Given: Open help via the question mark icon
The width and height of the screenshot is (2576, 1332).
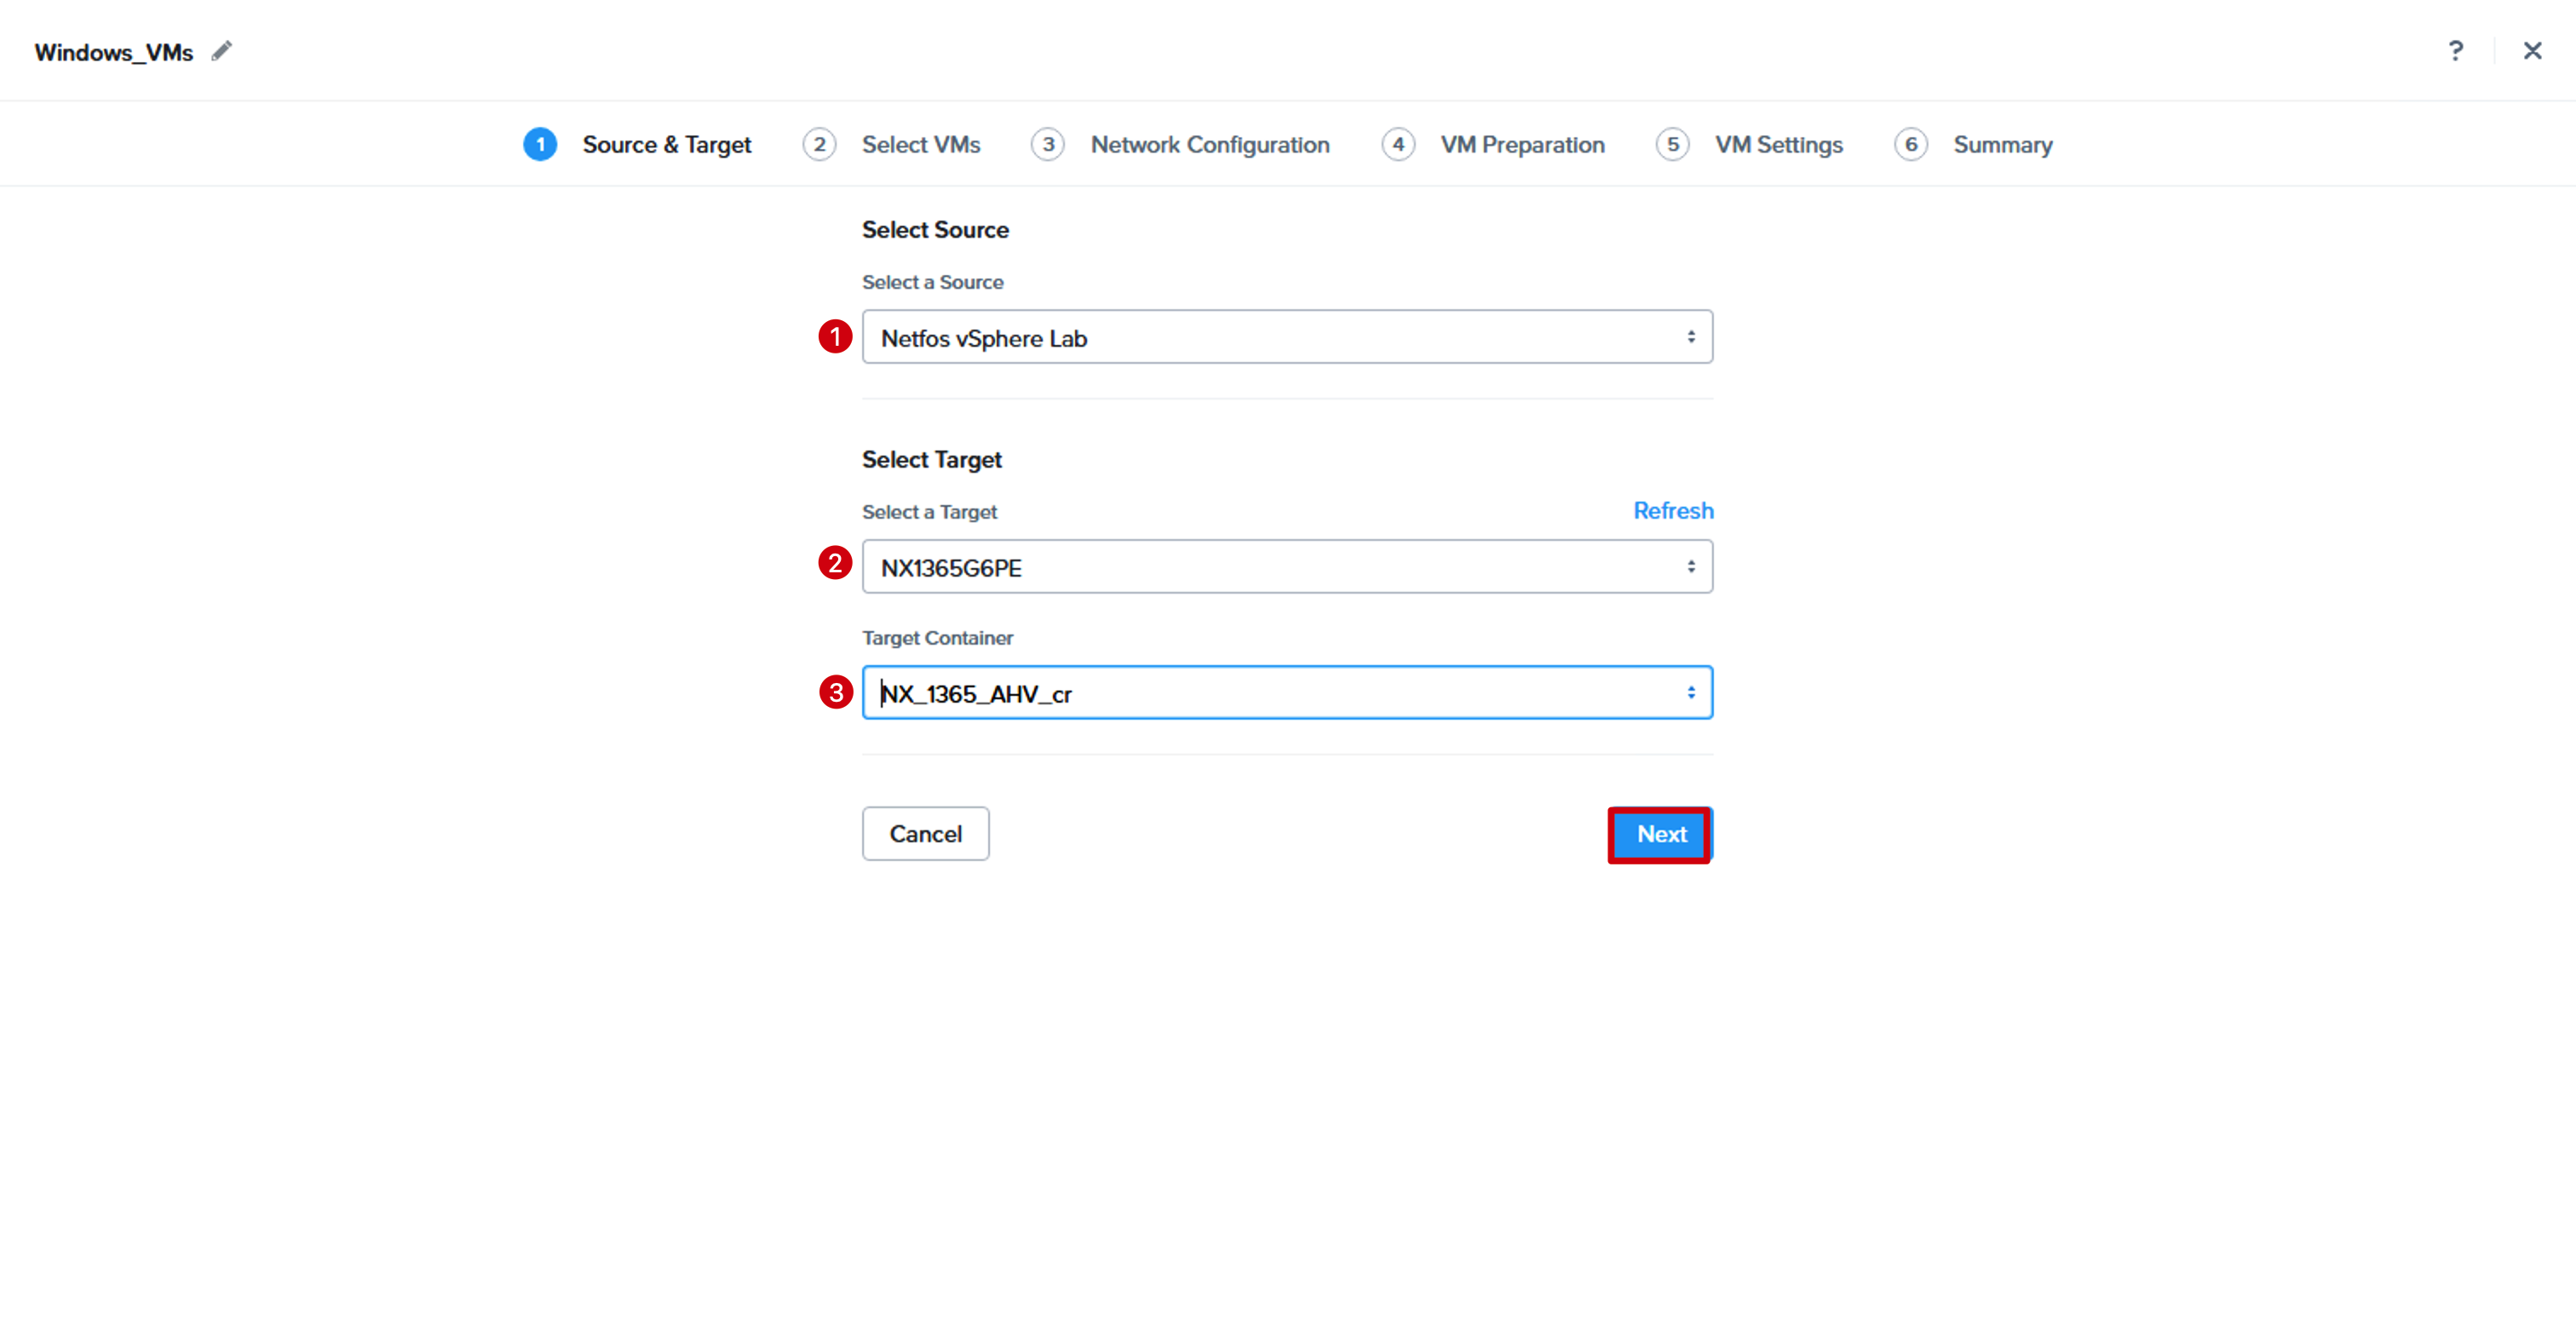Looking at the screenshot, I should pos(2456,51).
